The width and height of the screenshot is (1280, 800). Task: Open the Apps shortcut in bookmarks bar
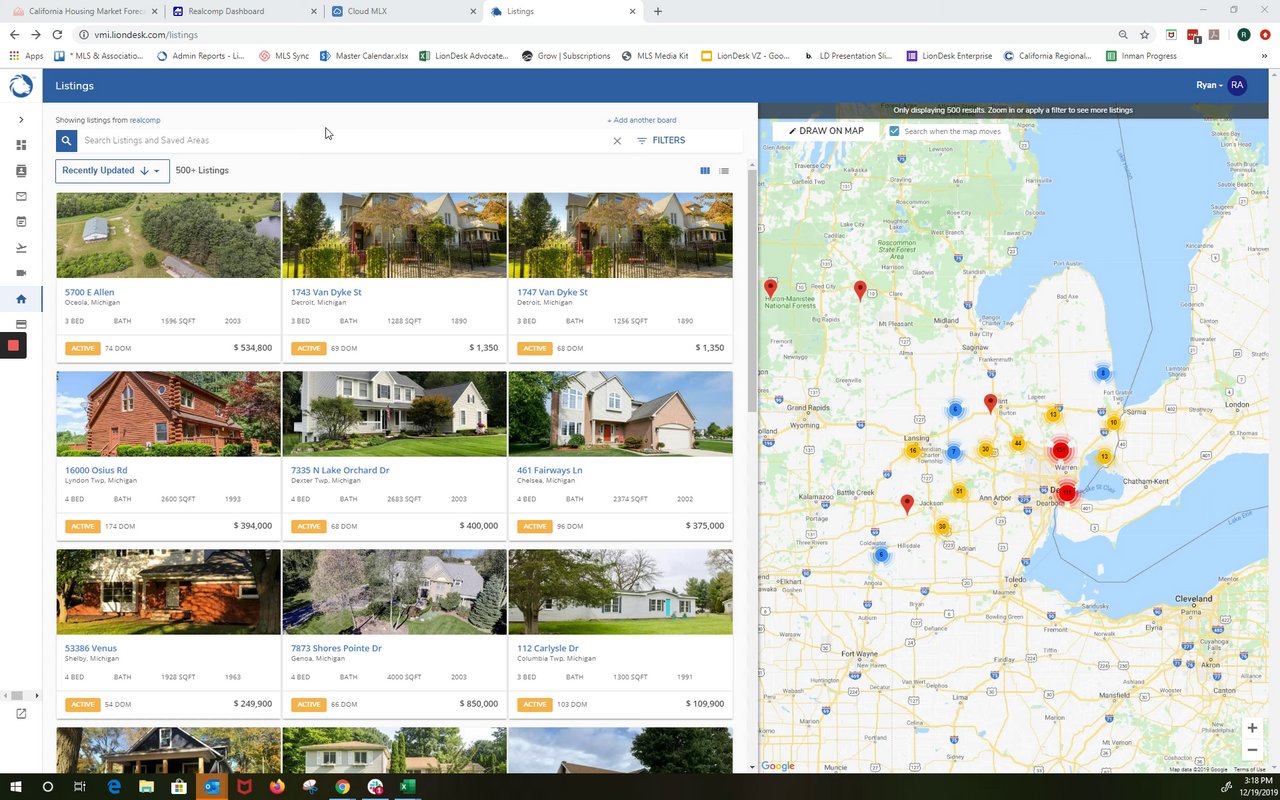[26, 56]
